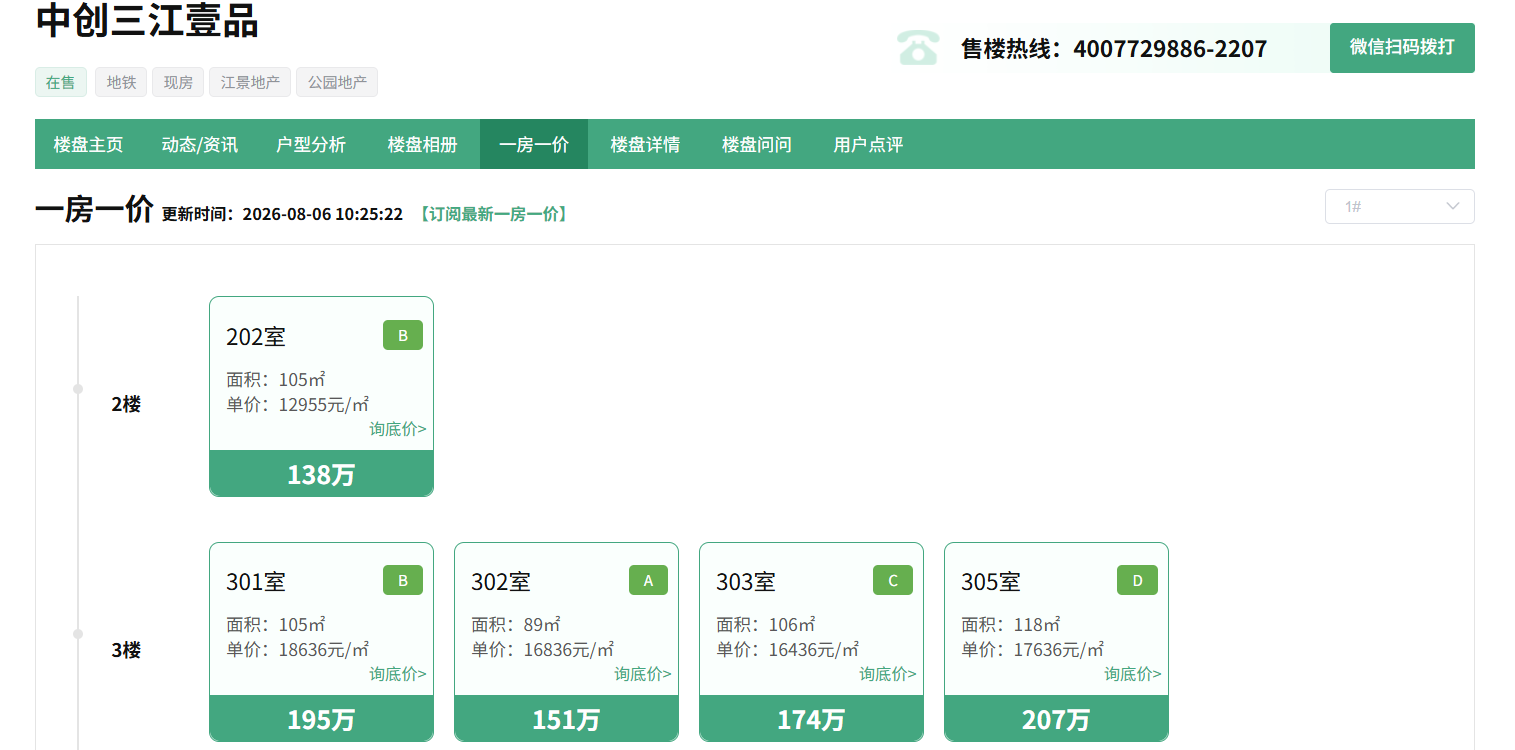
Task: Click 询底价 on room 301 card
Action: tap(398, 674)
